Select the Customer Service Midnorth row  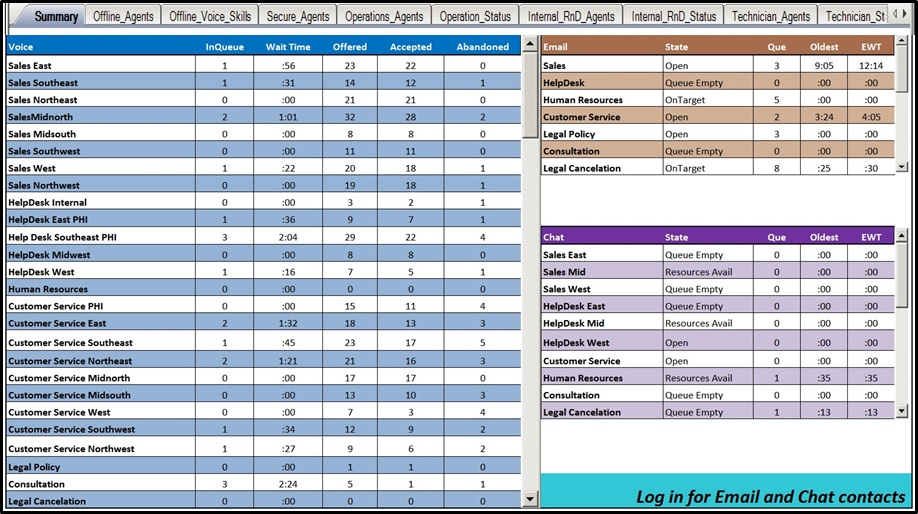click(263, 378)
